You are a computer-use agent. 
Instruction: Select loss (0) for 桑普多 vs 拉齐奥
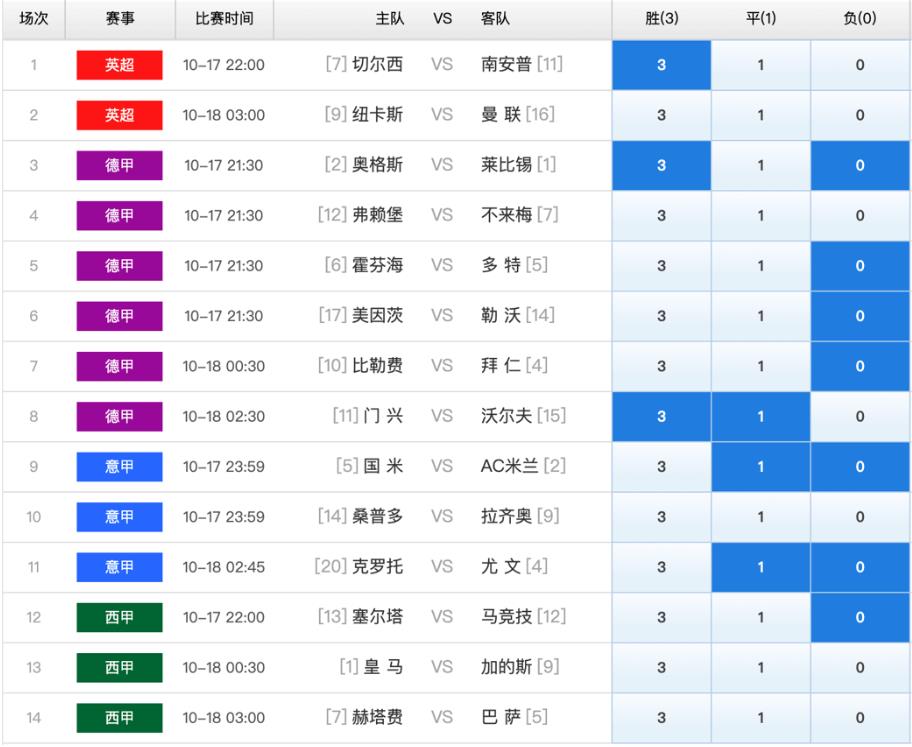coord(860,517)
